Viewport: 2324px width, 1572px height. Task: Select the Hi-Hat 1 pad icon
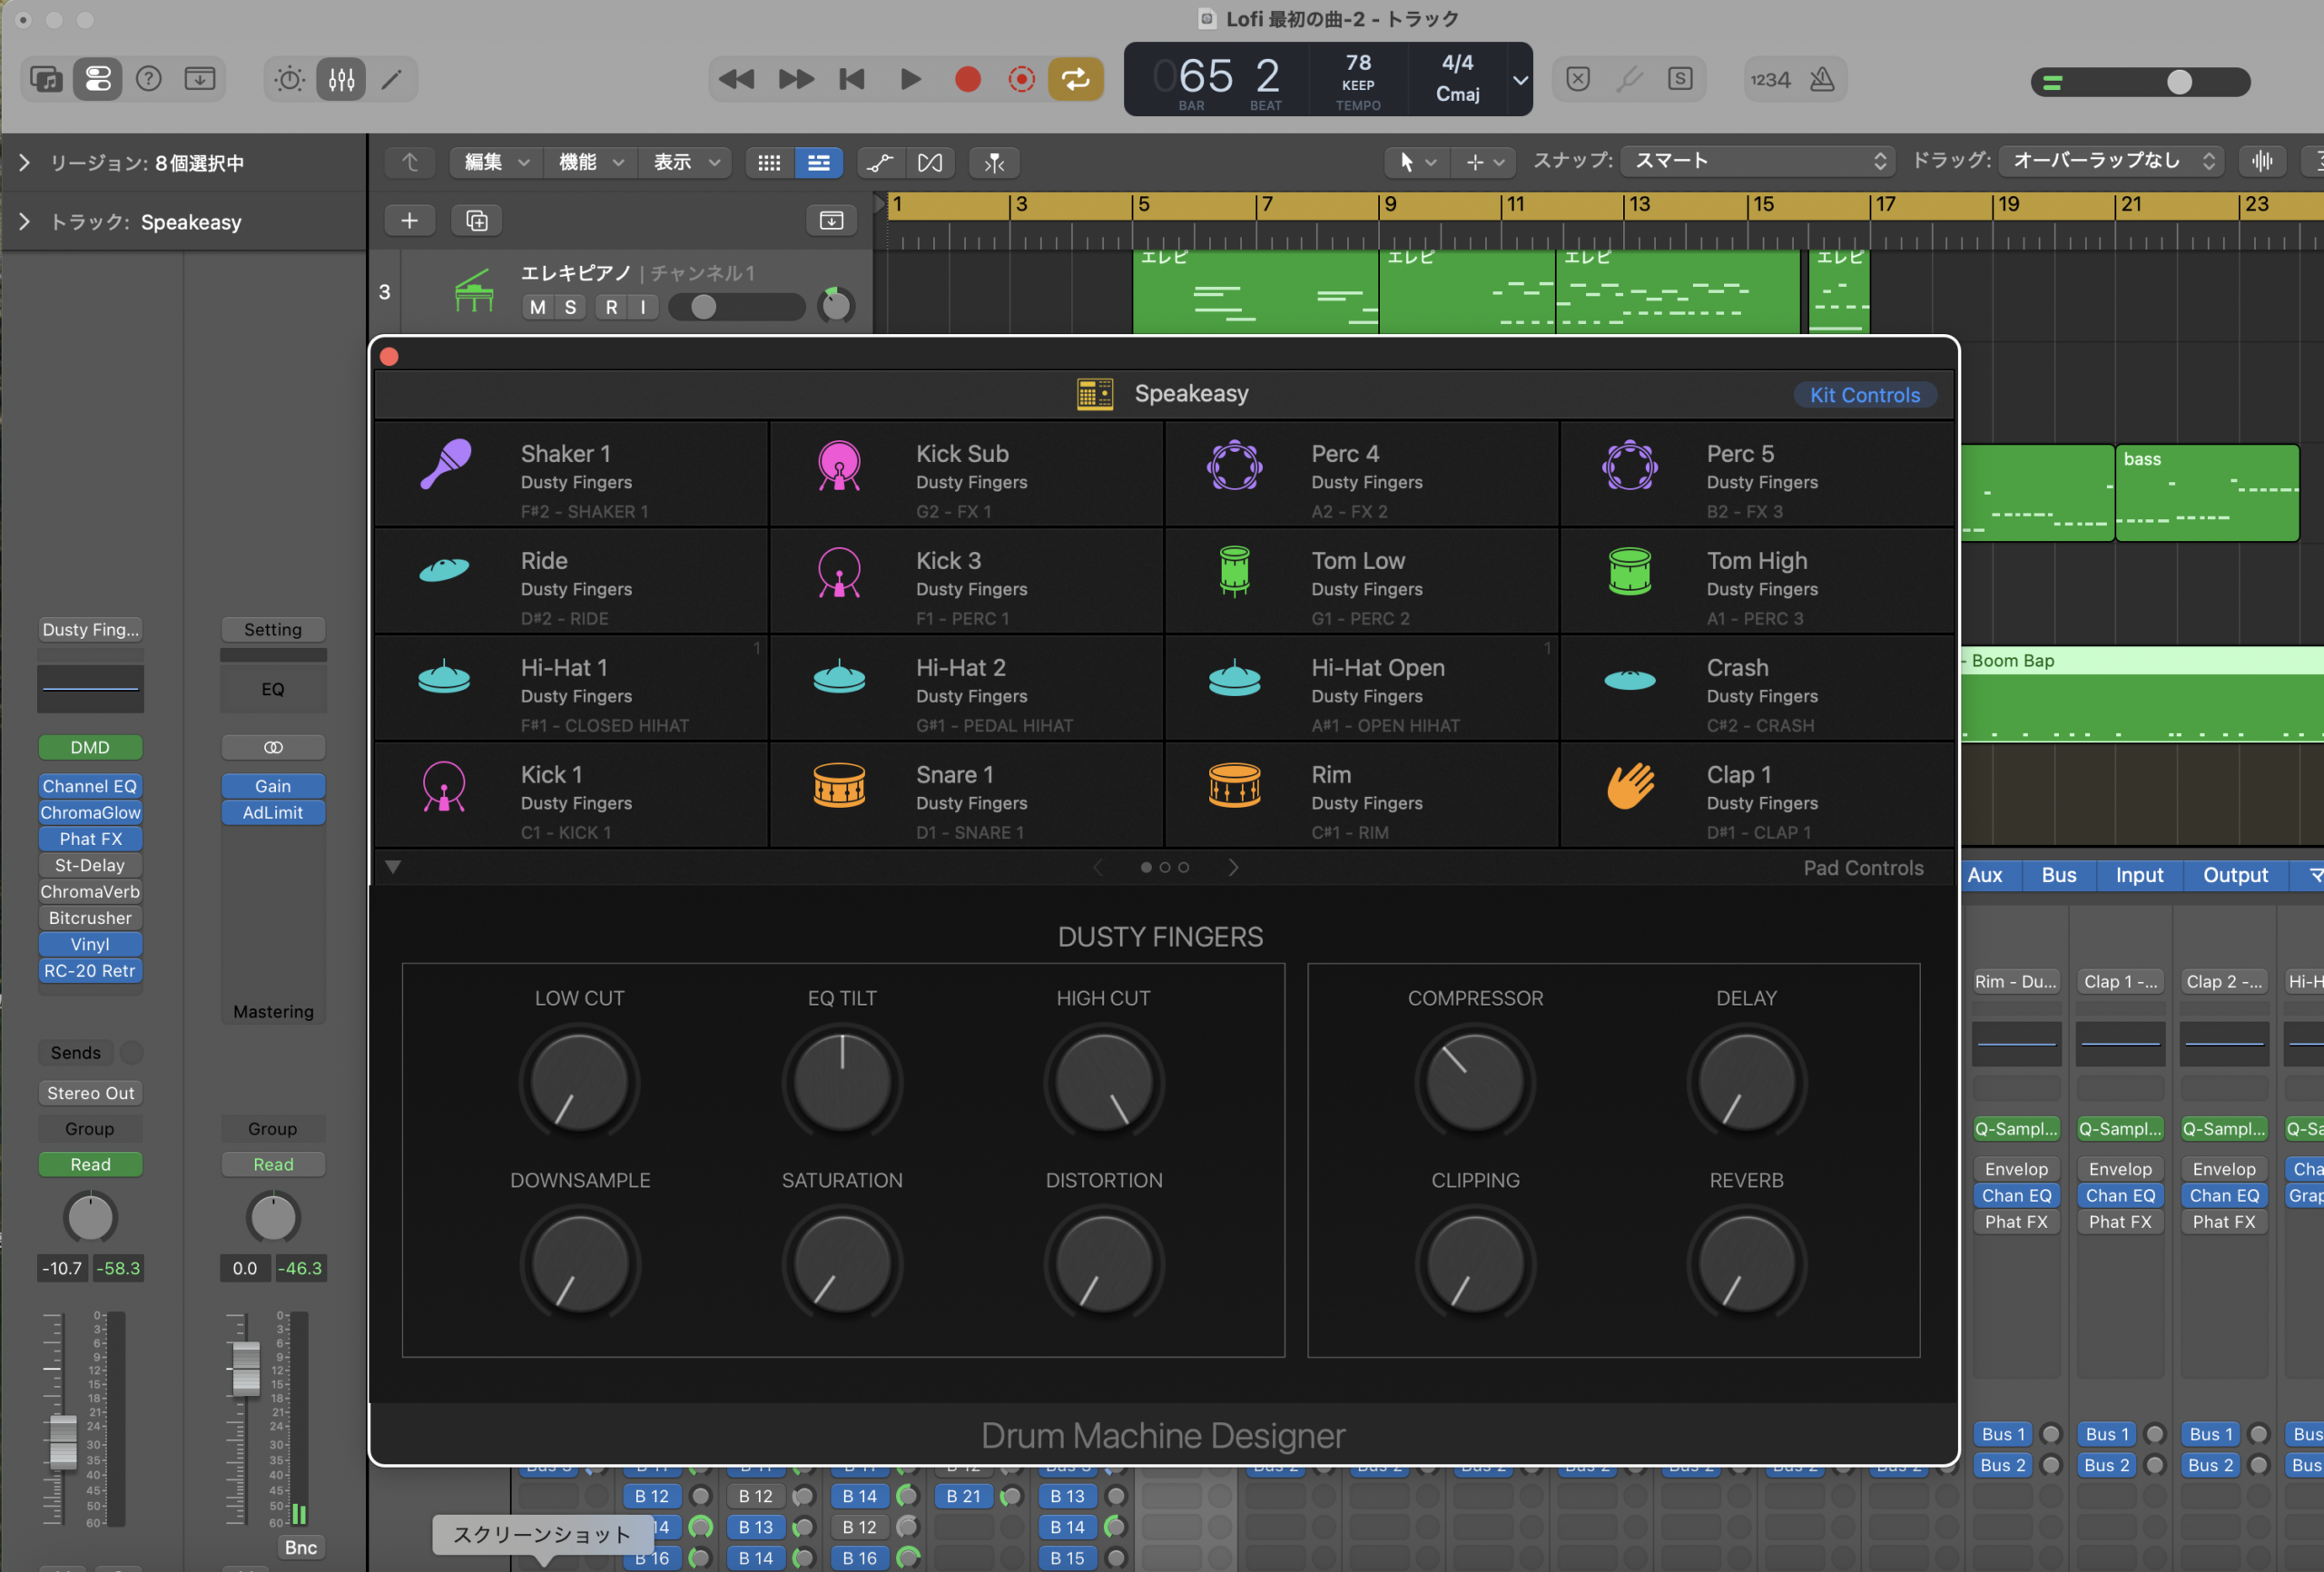[444, 677]
